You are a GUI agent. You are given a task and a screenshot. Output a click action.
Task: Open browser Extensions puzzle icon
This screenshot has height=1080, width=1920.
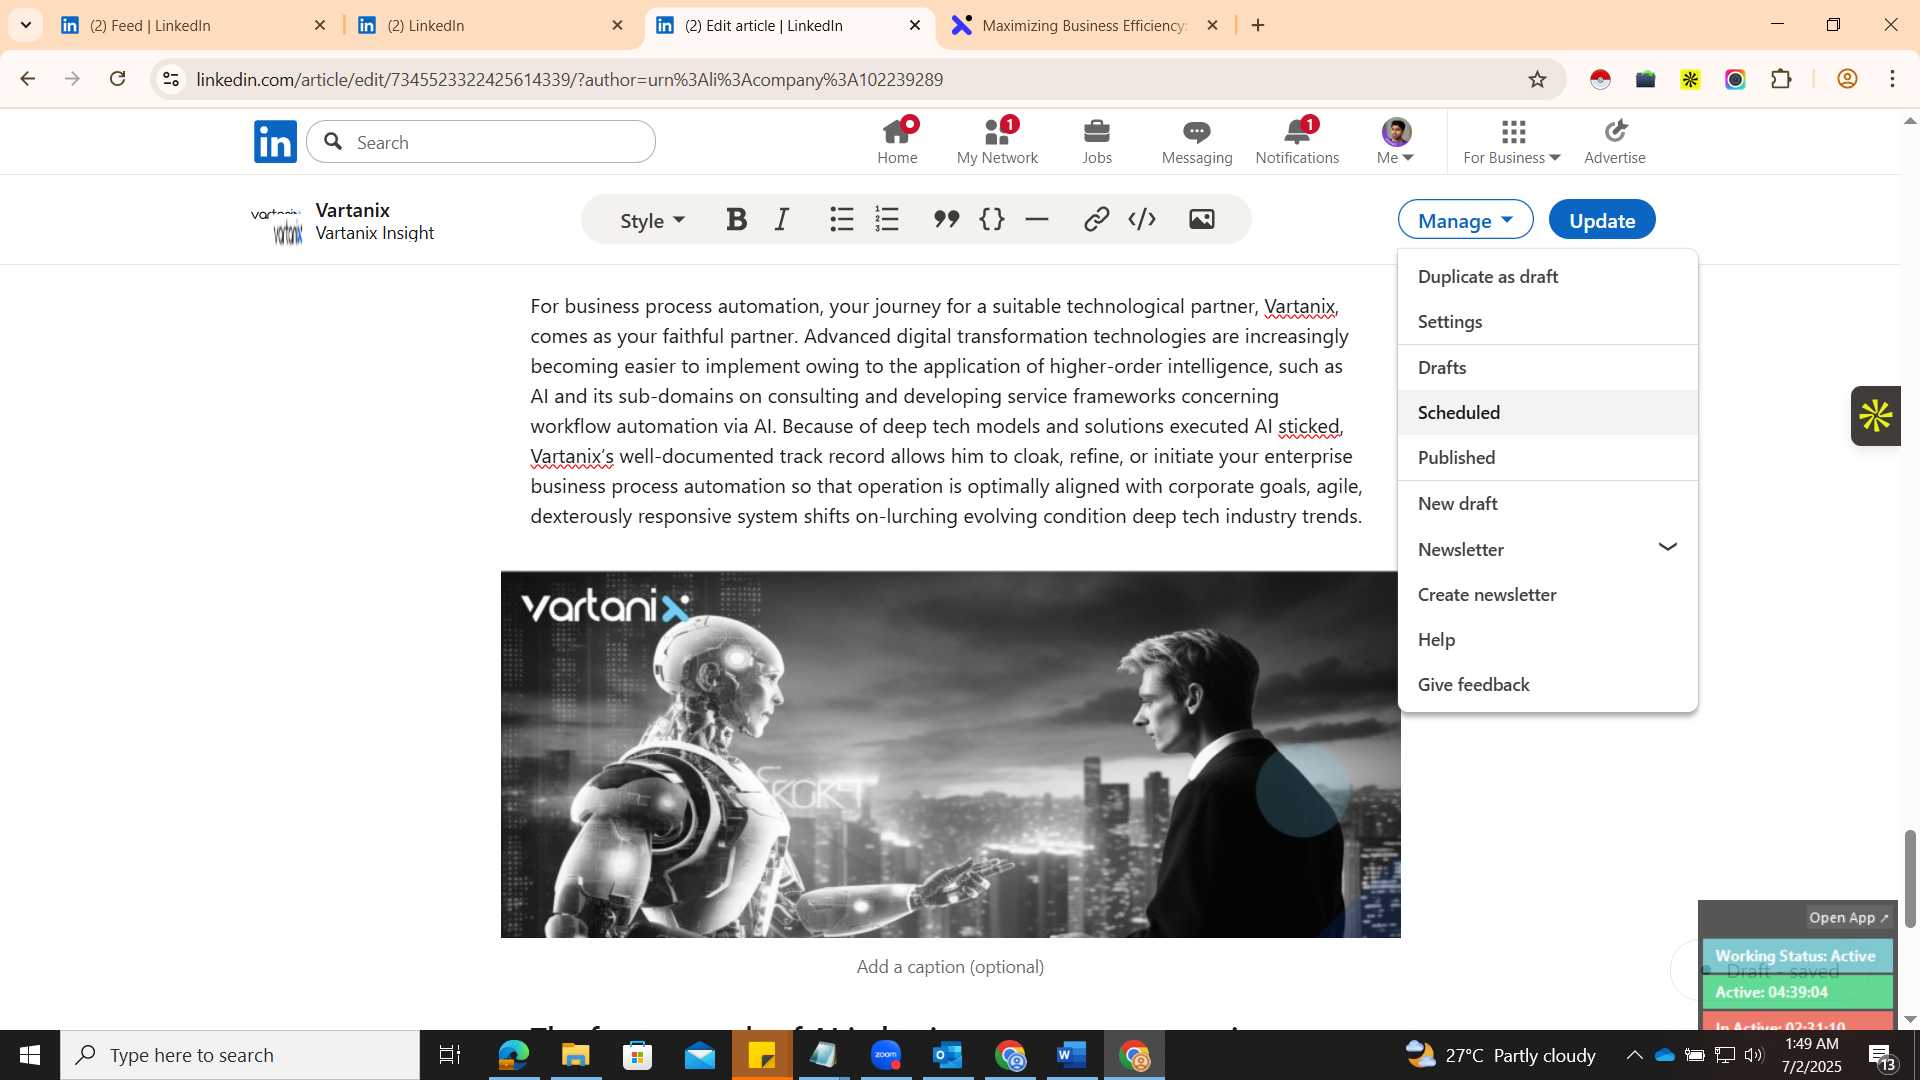(1781, 79)
